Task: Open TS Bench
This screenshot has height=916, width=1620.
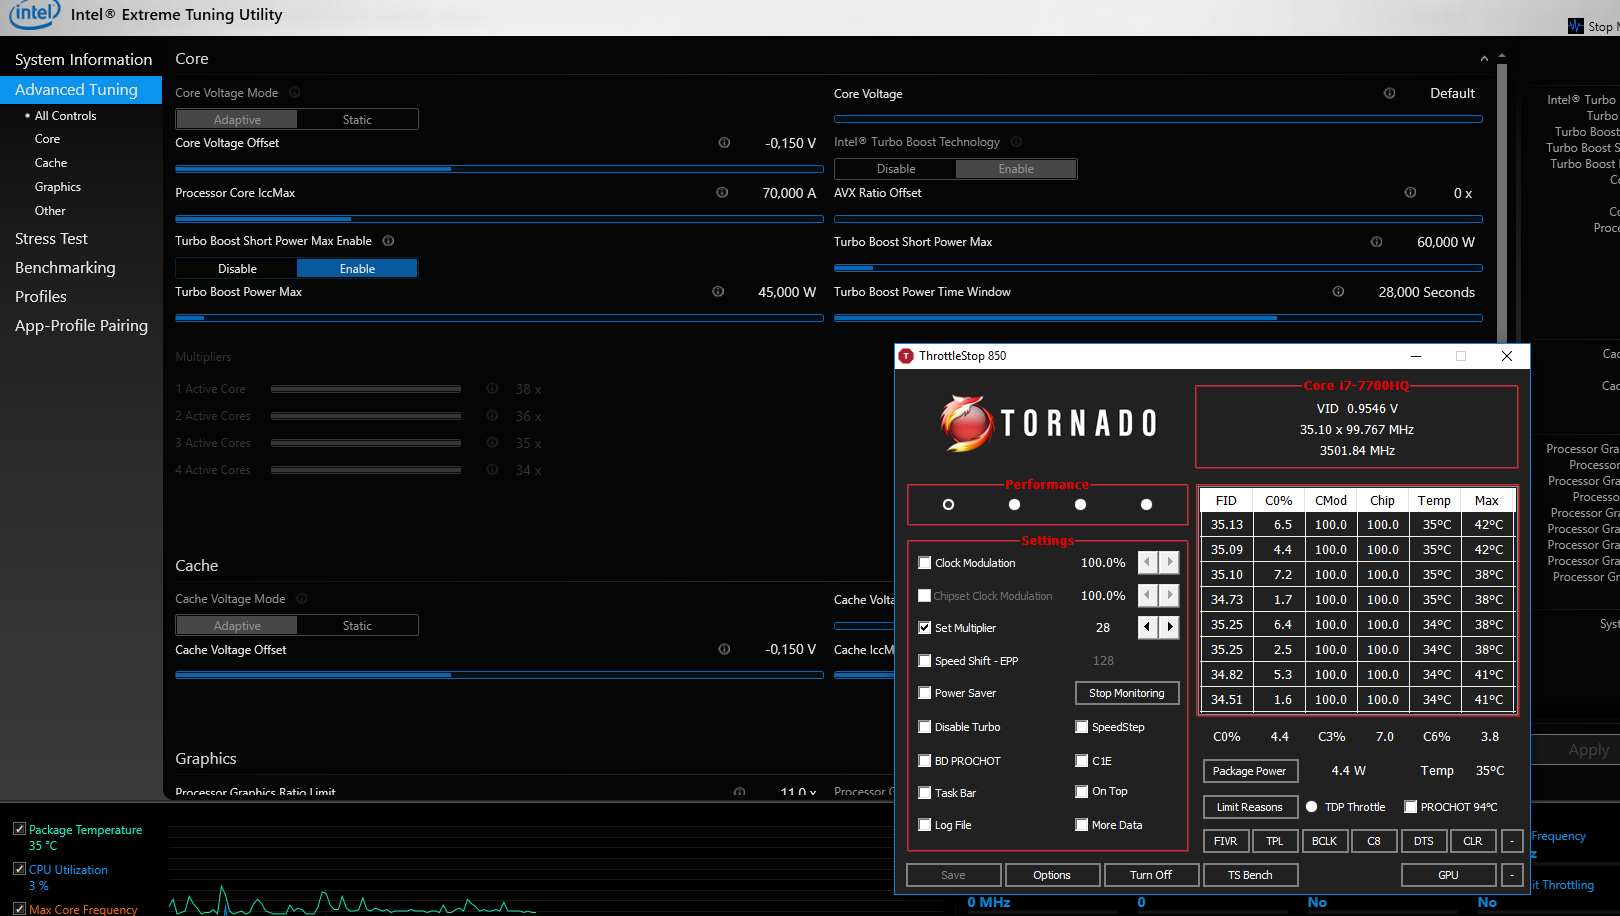Action: pos(1251,875)
